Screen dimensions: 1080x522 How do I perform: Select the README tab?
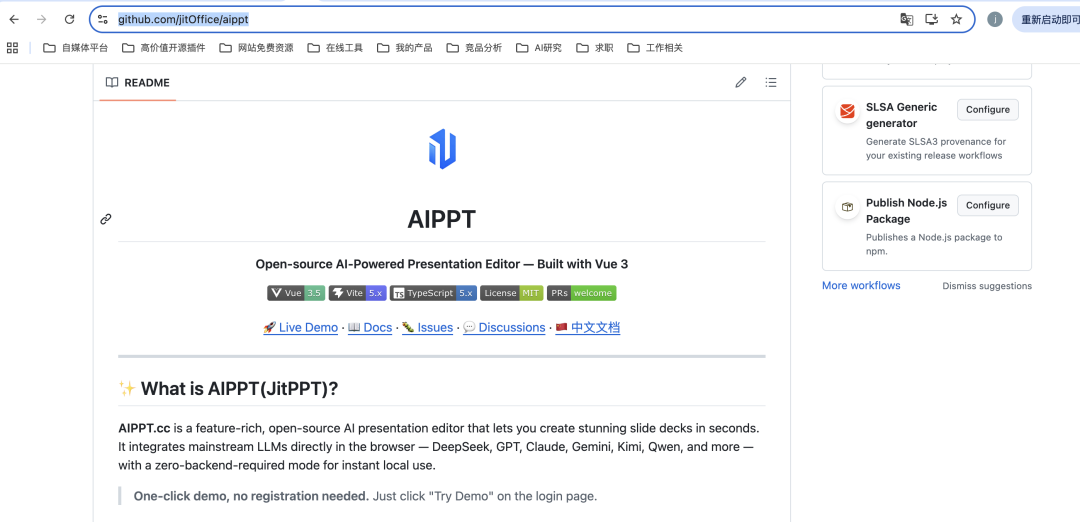pyautogui.click(x=138, y=83)
